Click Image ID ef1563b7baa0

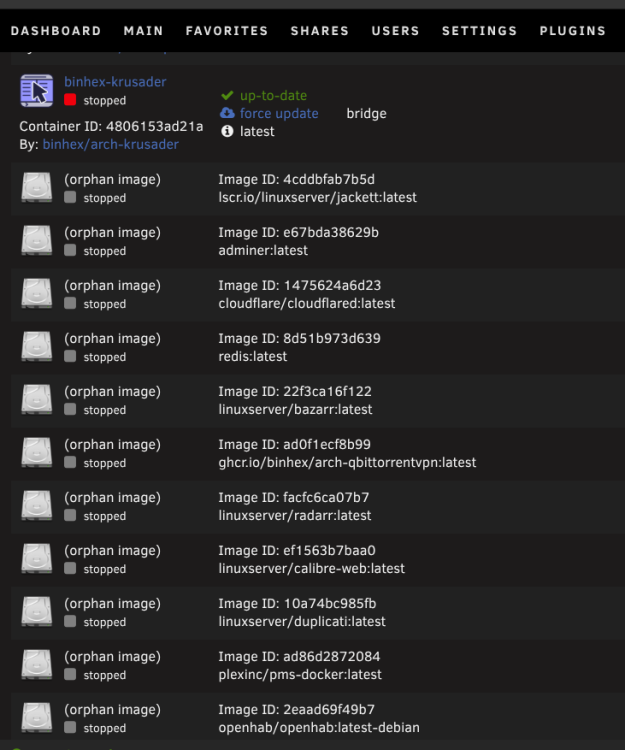(x=297, y=551)
